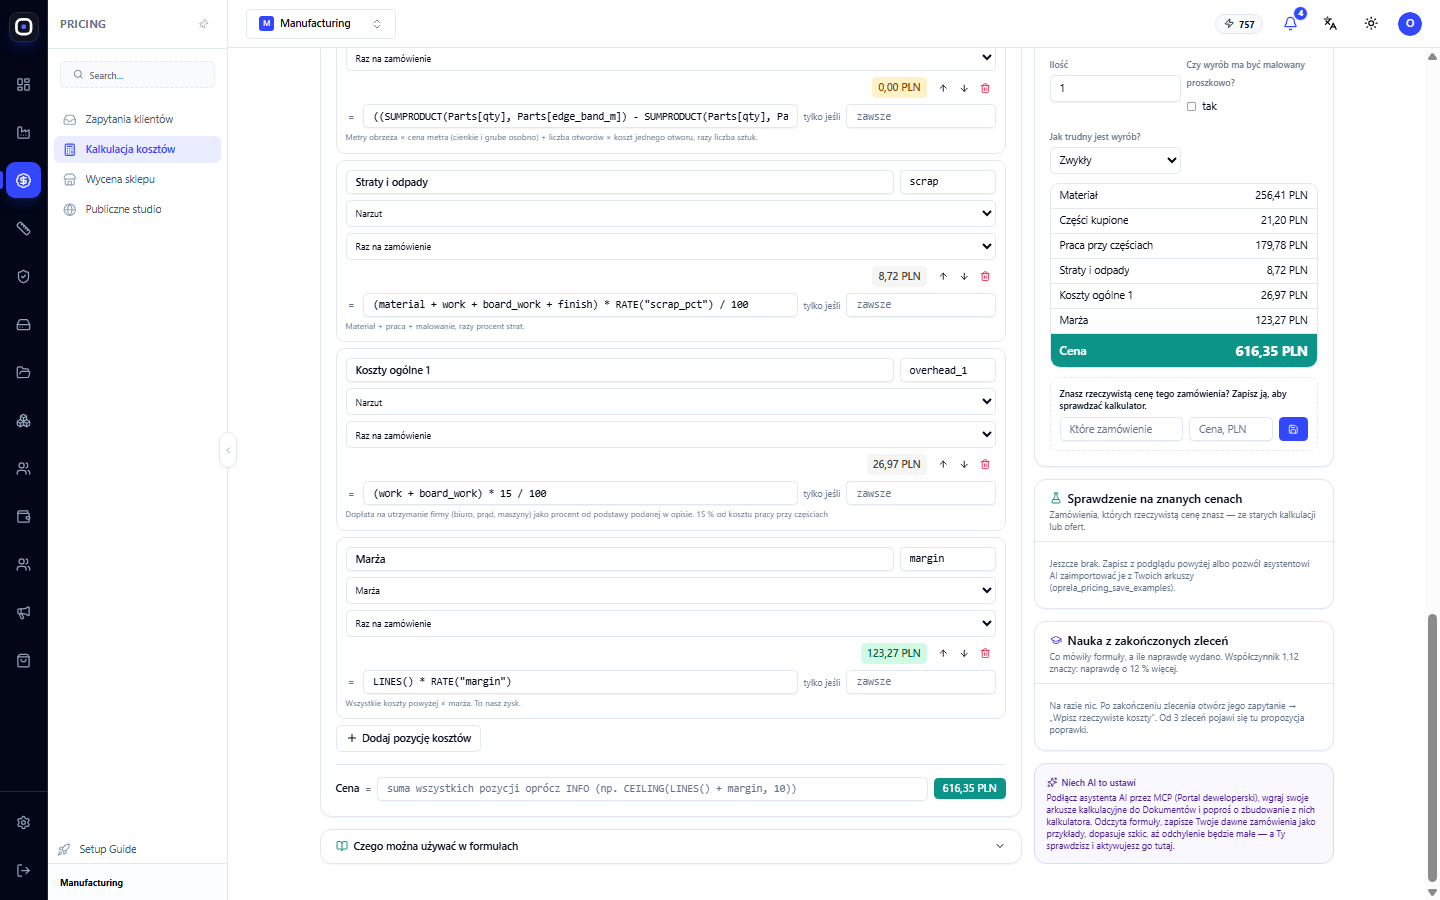1440x900 pixels.
Task: Open the notifications bell
Action: point(1291,24)
